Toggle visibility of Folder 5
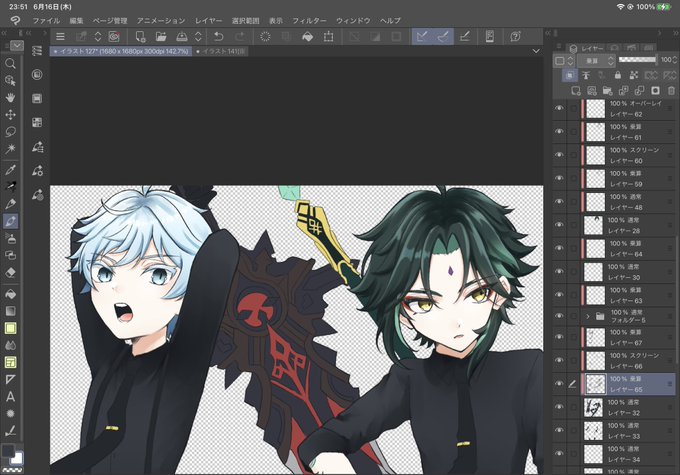 (x=559, y=316)
